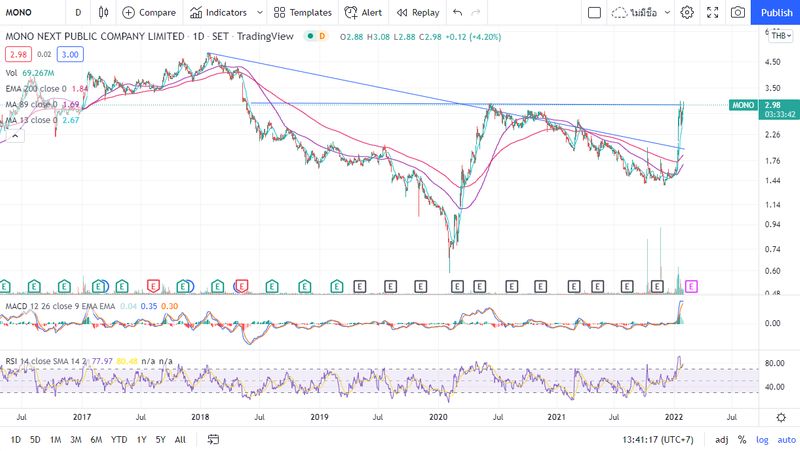Select the chart layout square icon

594,12
